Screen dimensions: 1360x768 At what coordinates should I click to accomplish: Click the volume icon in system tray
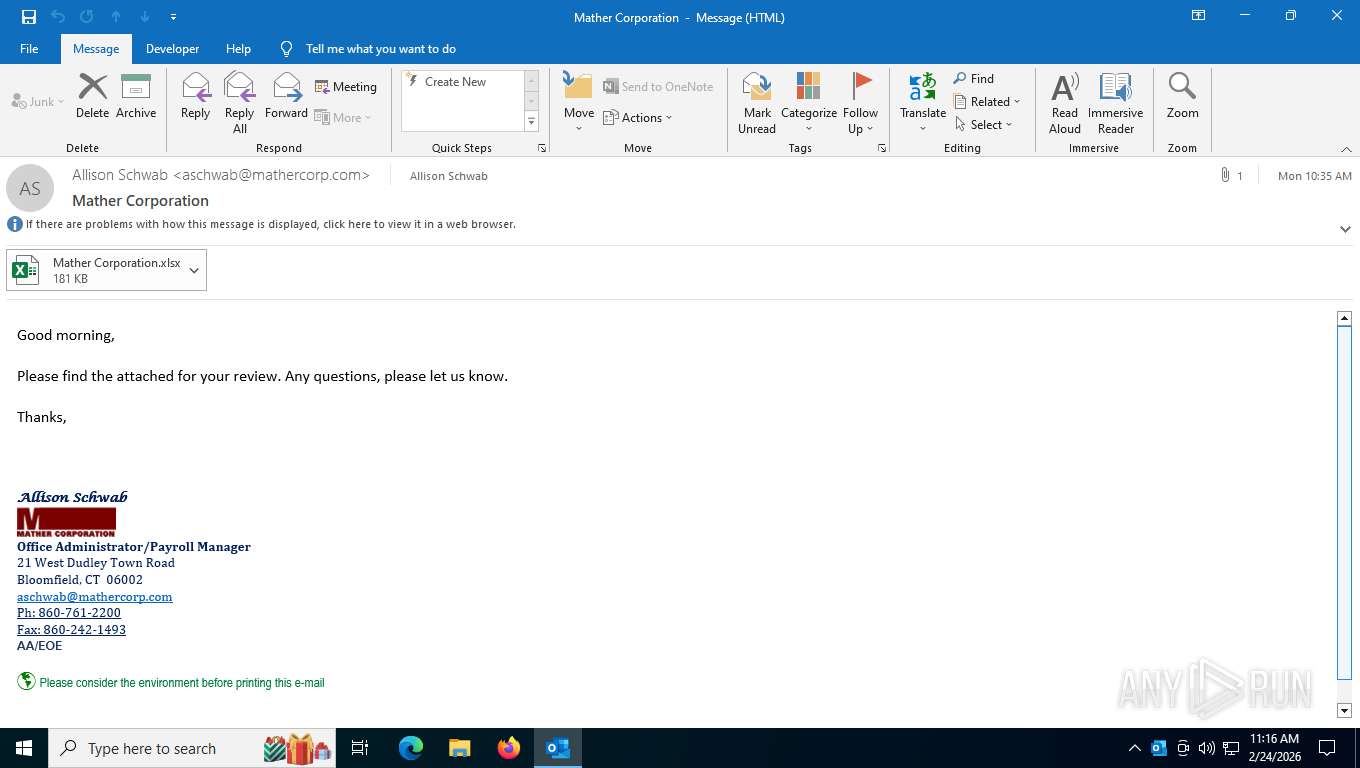(x=1206, y=748)
